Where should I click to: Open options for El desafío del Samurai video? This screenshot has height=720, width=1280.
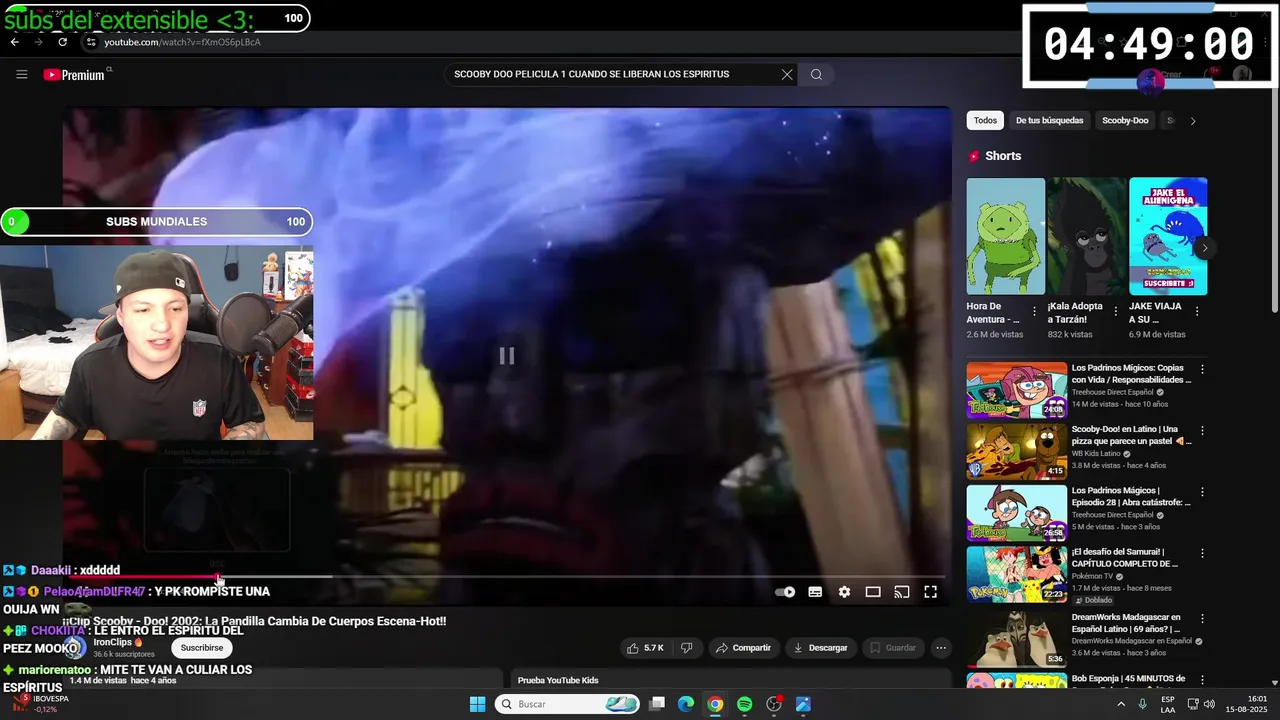point(1202,552)
